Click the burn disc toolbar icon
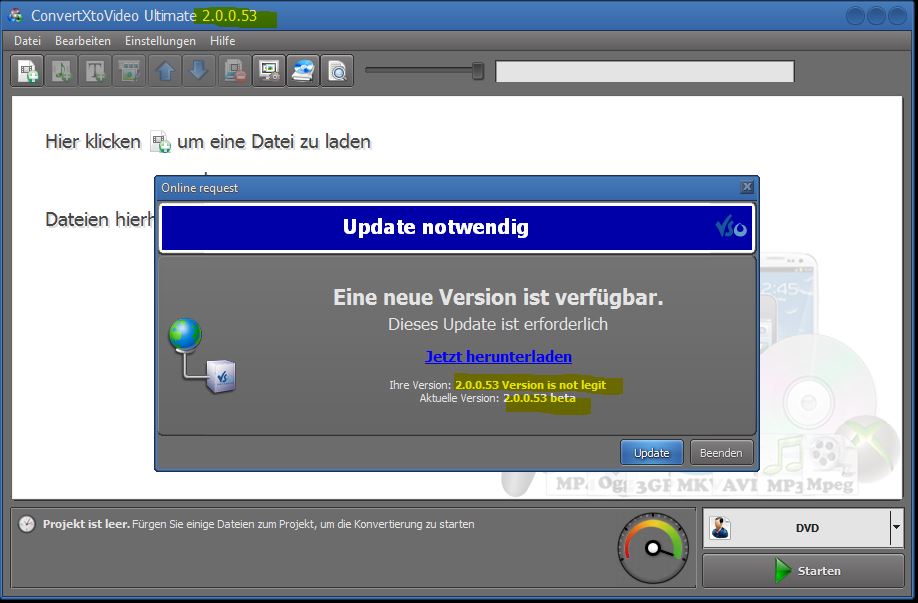The image size is (918, 603). tap(303, 71)
